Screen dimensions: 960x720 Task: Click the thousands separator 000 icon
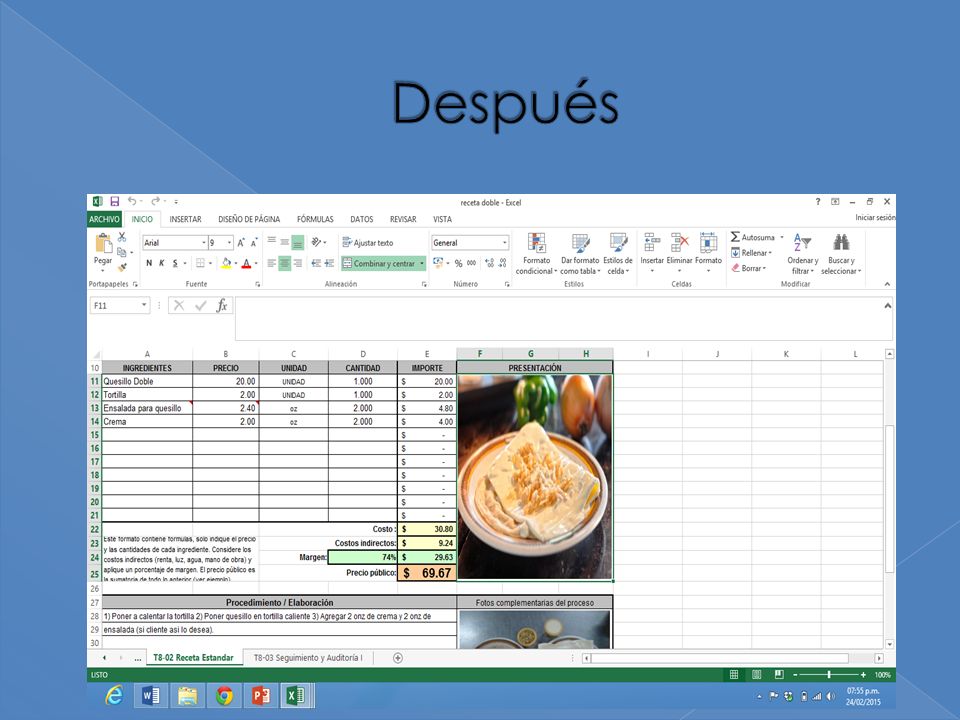click(x=471, y=263)
